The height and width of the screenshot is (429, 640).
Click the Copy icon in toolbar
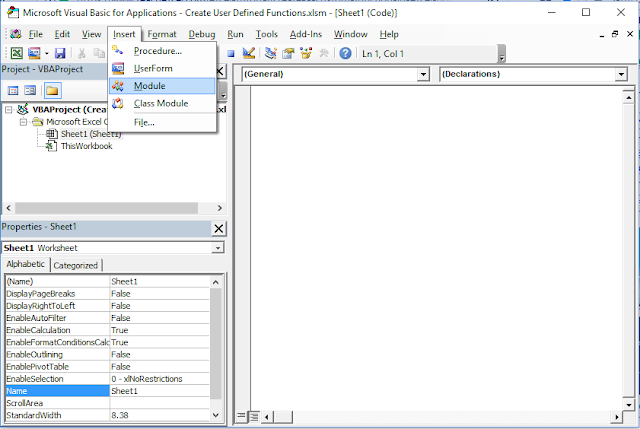coord(99,53)
